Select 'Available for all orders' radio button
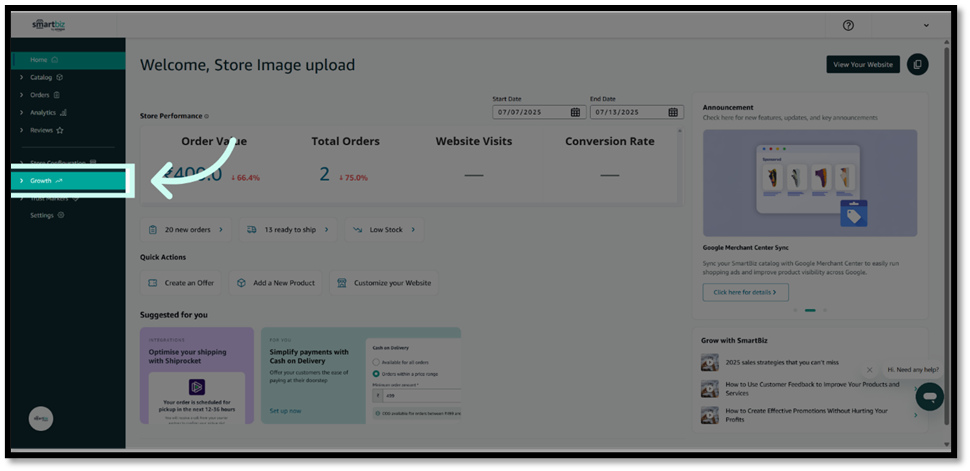 [x=376, y=362]
